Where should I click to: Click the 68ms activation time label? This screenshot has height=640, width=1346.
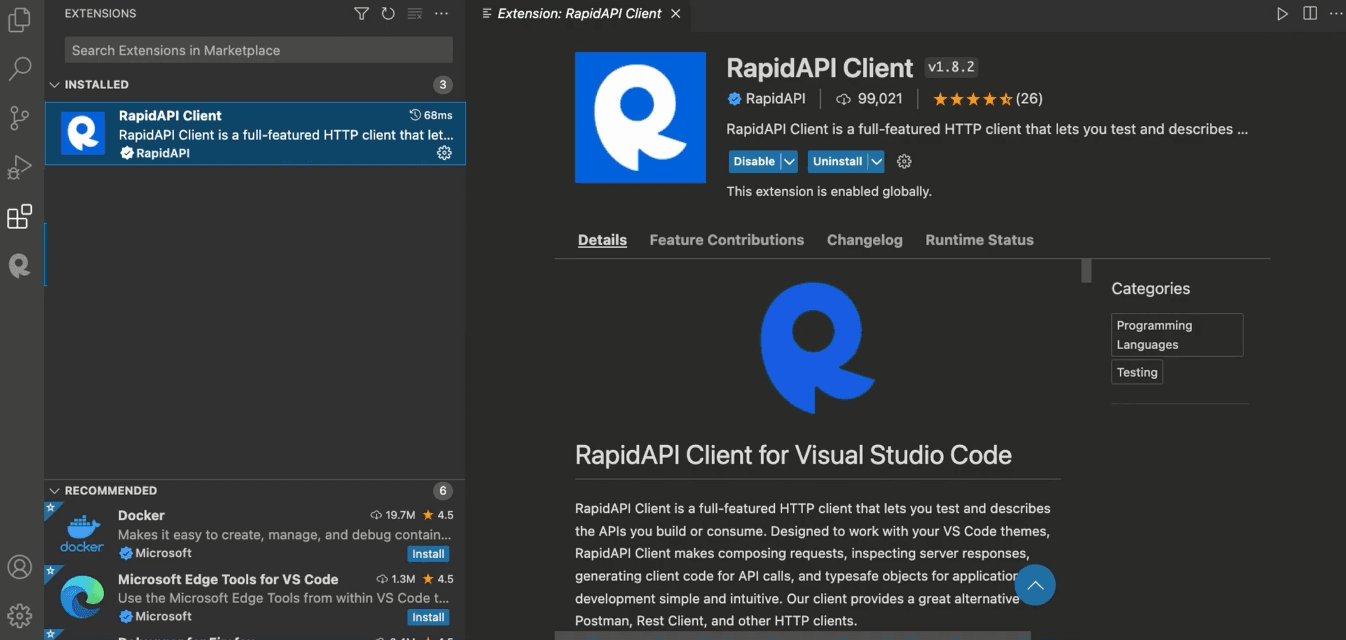(431, 115)
